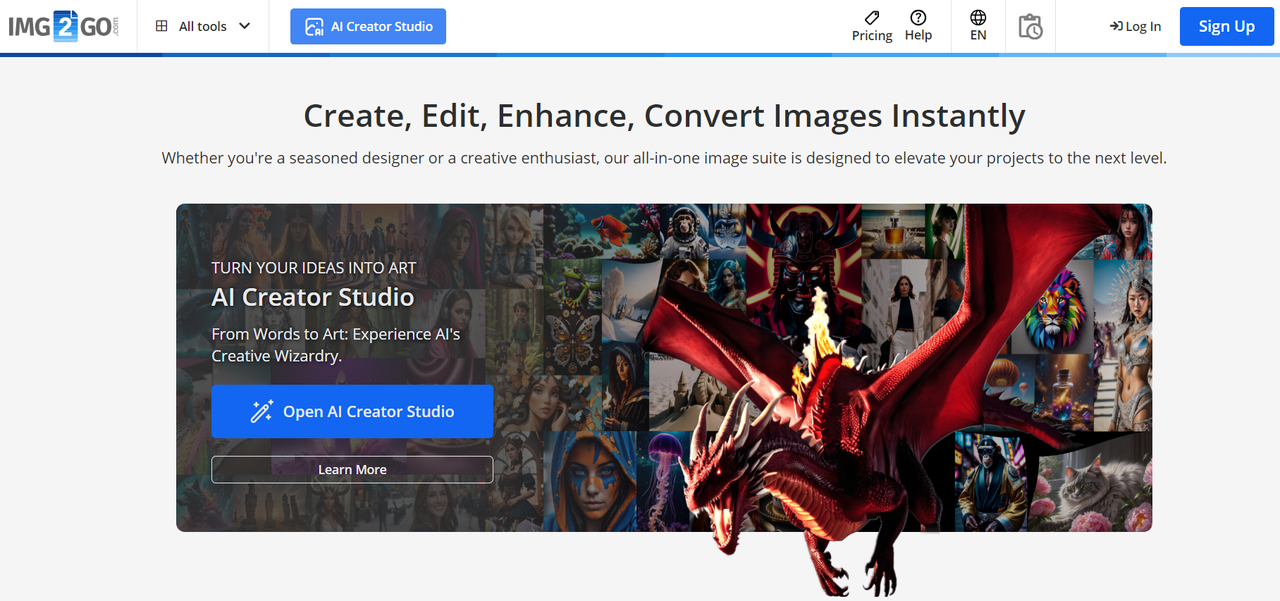Open the clipboard history clock icon
Screen dimensions: 1280x601
[x=1030, y=26]
